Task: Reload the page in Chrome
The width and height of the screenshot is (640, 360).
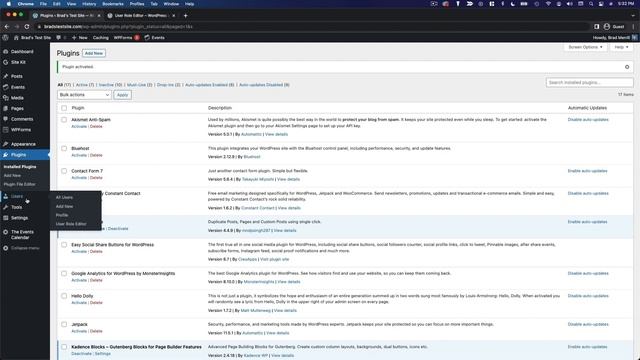Action: 27,27
